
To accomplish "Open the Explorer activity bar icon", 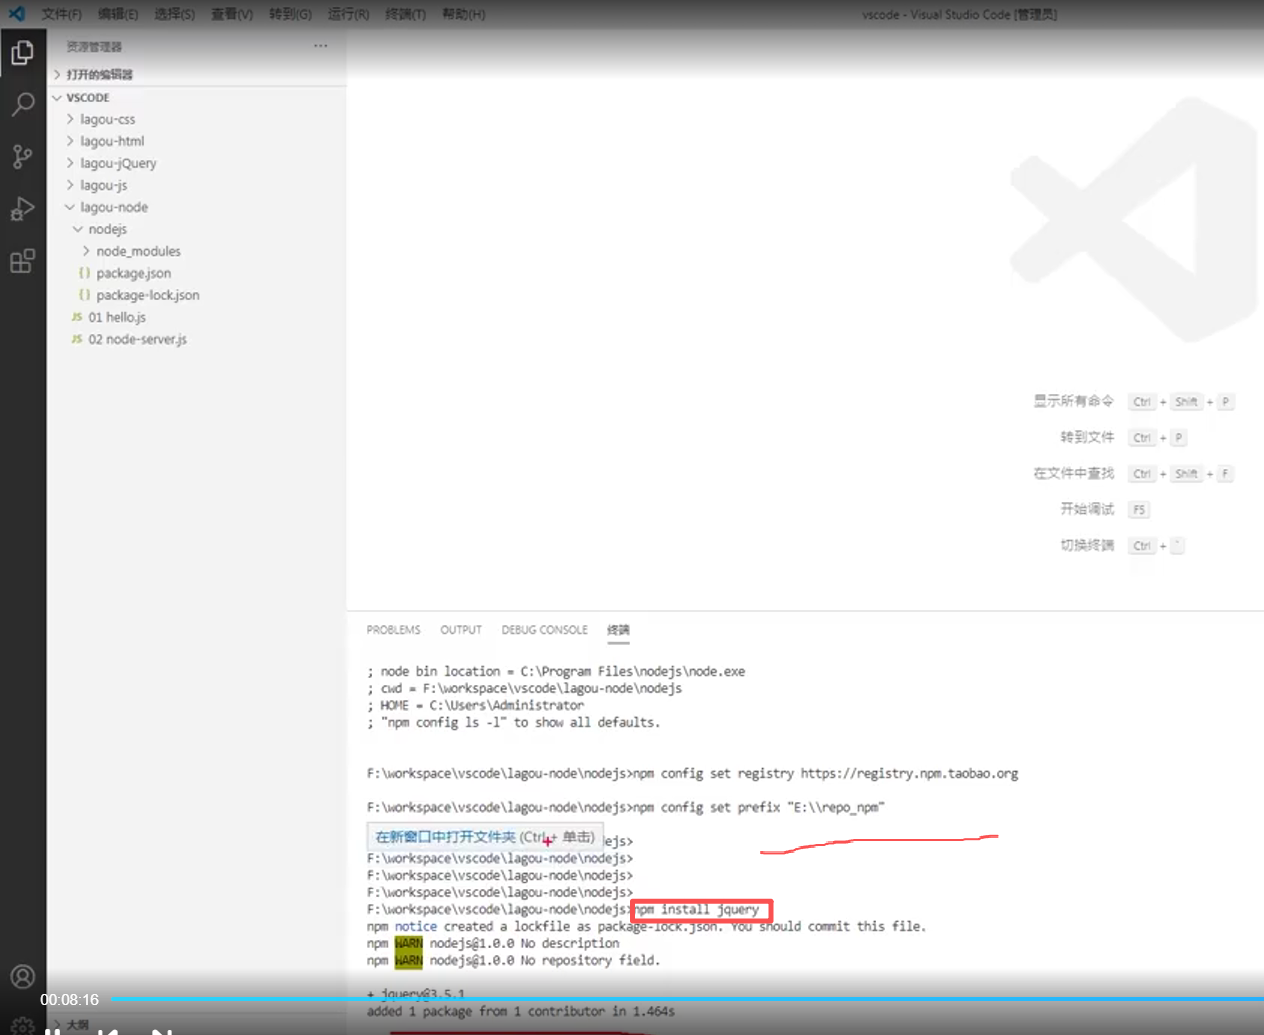I will 22,52.
